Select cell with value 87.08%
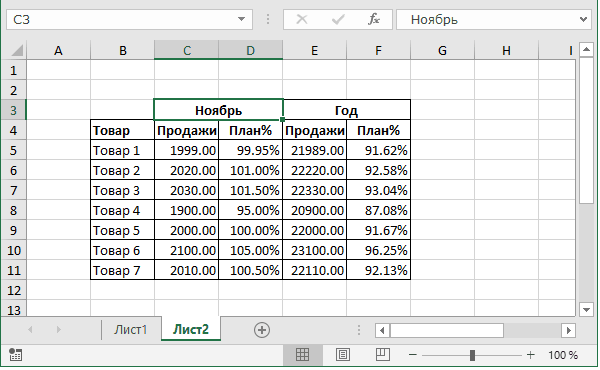Screen dimensions: 600x370 [x=378, y=210]
